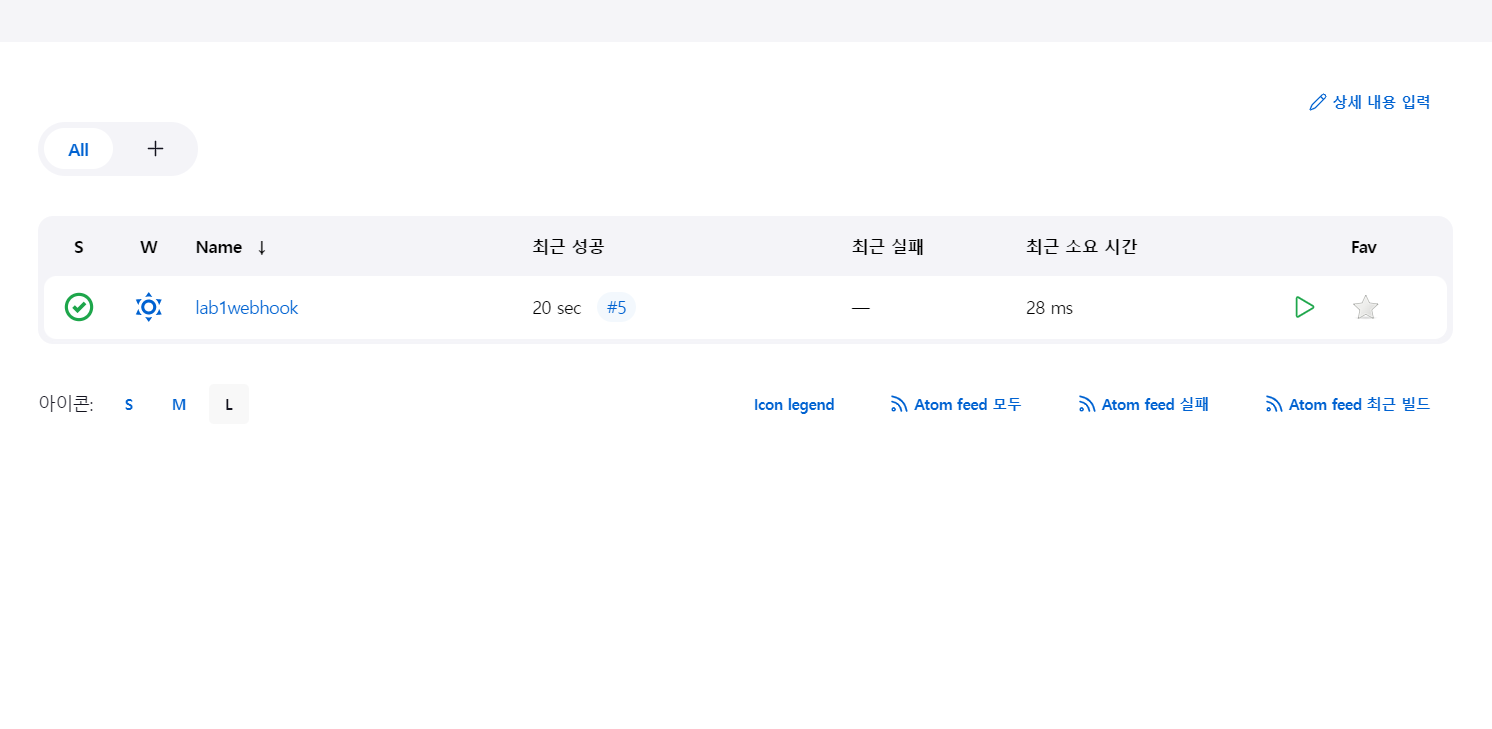Click the RSS icon for Atom feed 실패
The width and height of the screenshot is (1492, 729).
click(x=1087, y=405)
